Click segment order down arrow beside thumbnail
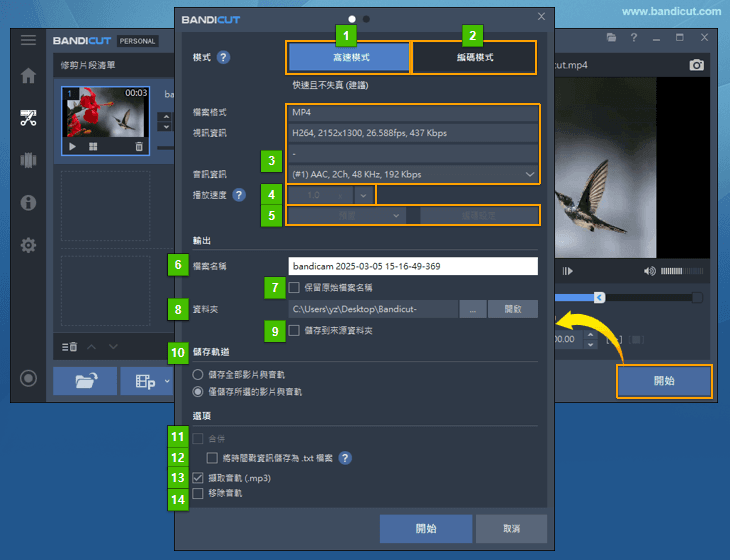 166,127
